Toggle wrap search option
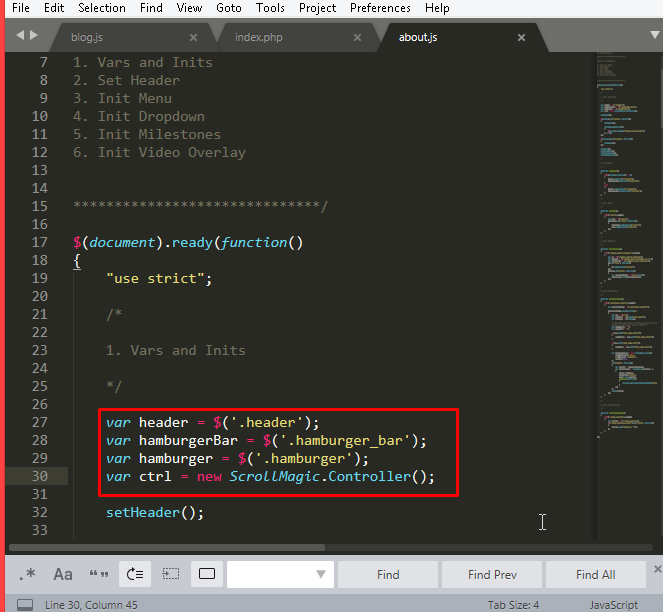This screenshot has width=663, height=612. tap(135, 574)
